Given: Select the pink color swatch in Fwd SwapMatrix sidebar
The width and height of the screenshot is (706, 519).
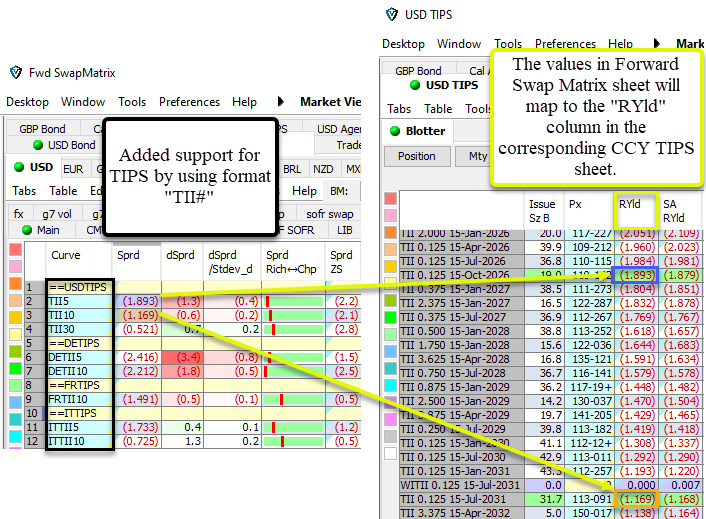Looking at the screenshot, I should pyautogui.click(x=15, y=266).
